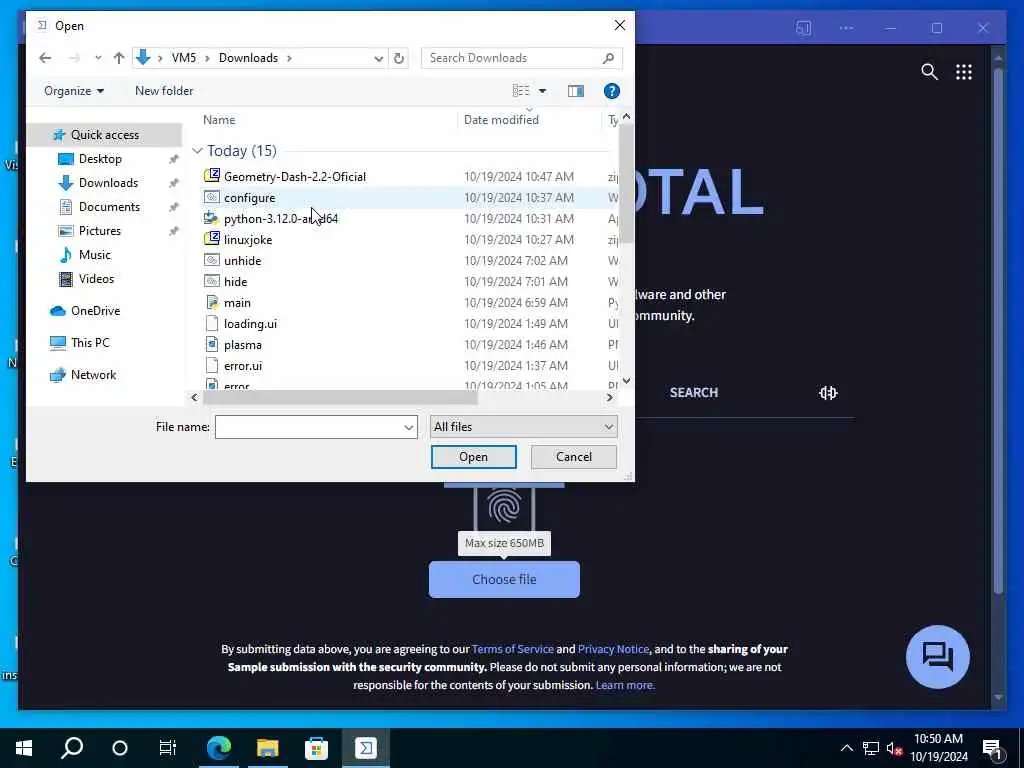1024x768 pixels.
Task: Open Terms of Service link
Action: 513,649
